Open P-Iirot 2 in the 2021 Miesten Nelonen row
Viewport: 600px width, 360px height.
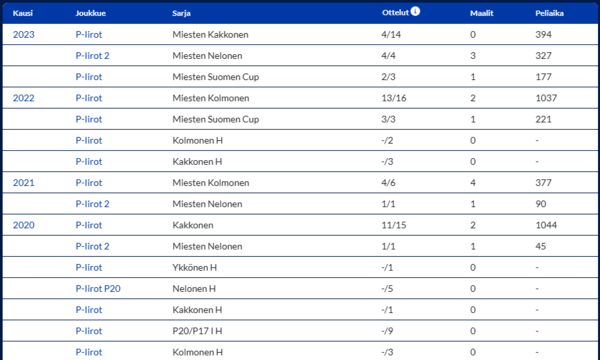point(92,204)
